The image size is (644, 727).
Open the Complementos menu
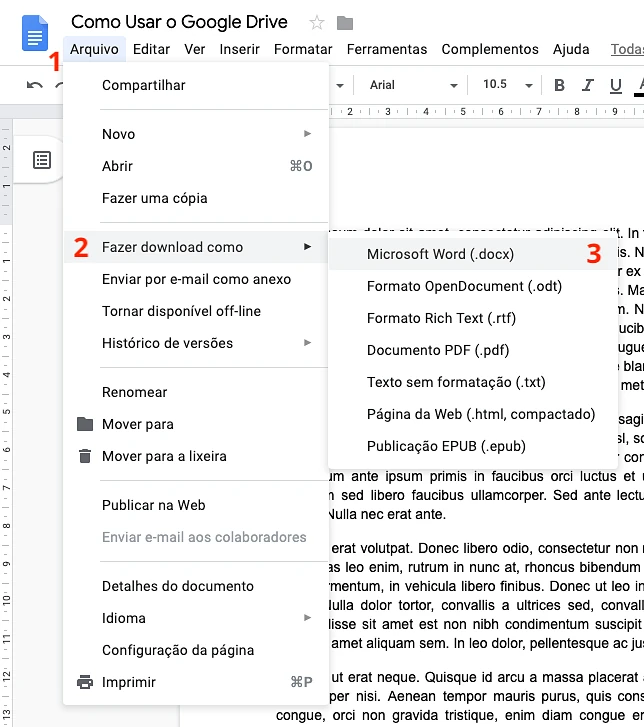(x=490, y=49)
